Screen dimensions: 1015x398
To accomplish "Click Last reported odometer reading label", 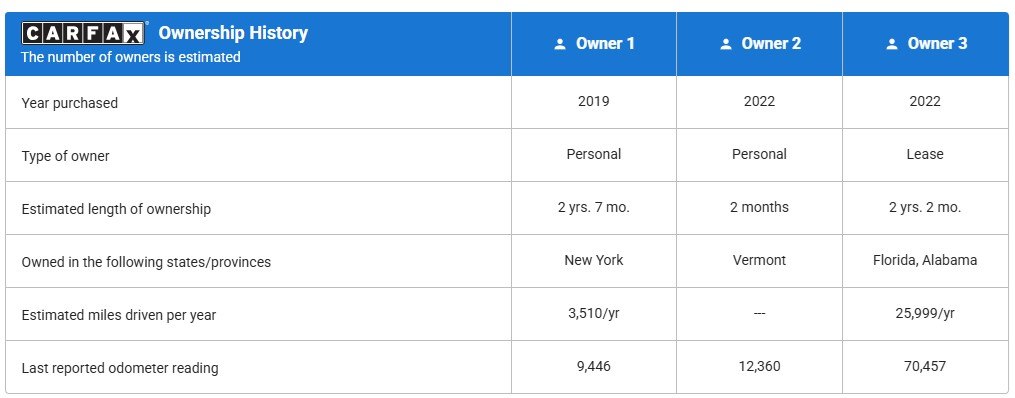I will pos(120,368).
